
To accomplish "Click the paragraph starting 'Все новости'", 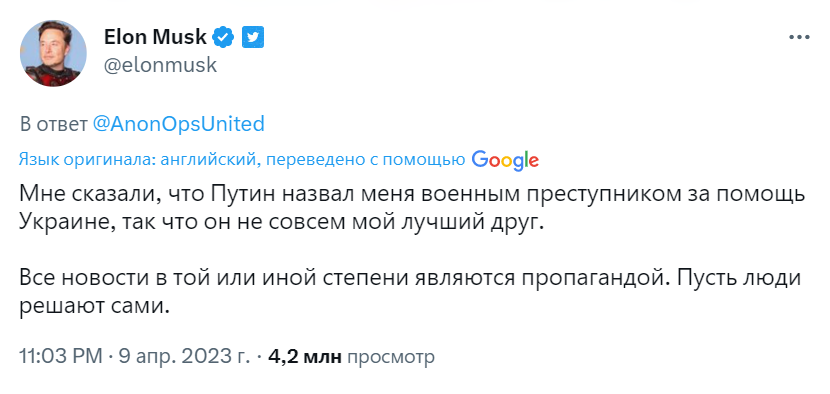I will coord(410,292).
